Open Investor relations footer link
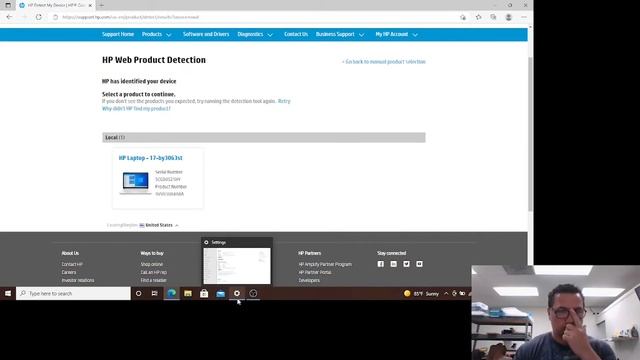 click(x=78, y=280)
